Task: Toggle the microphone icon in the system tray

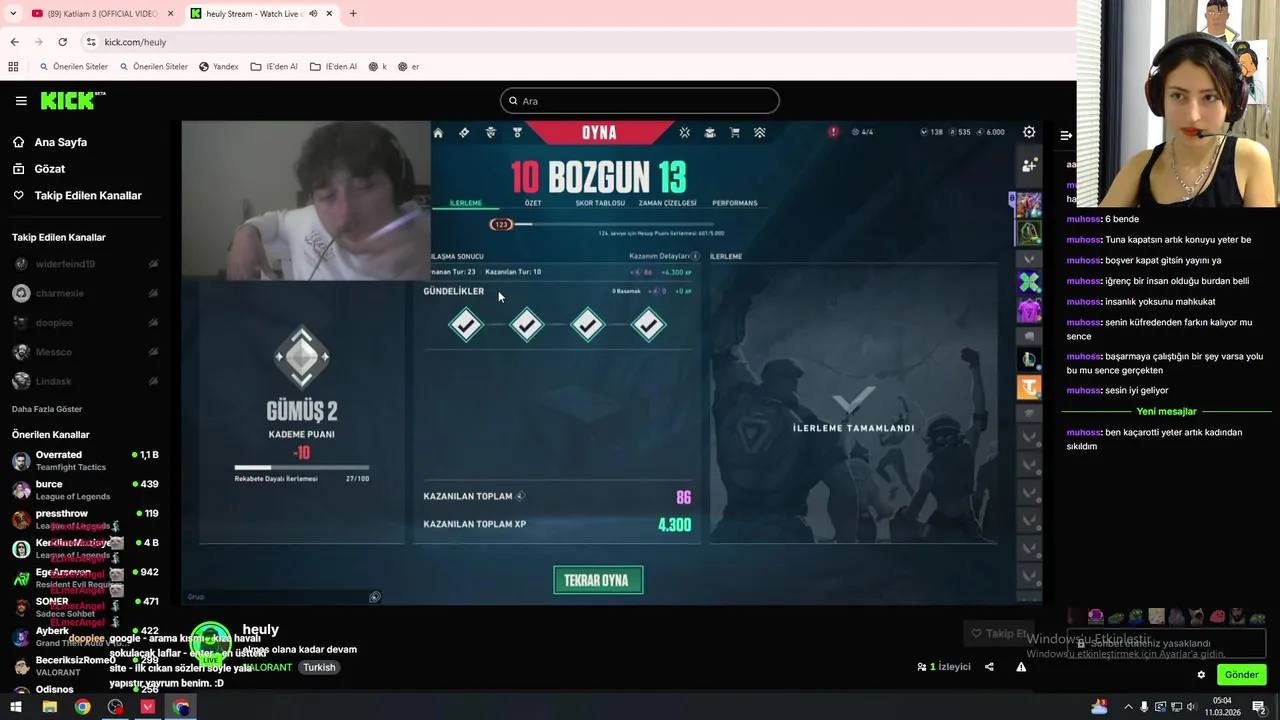Action: click(1144, 707)
